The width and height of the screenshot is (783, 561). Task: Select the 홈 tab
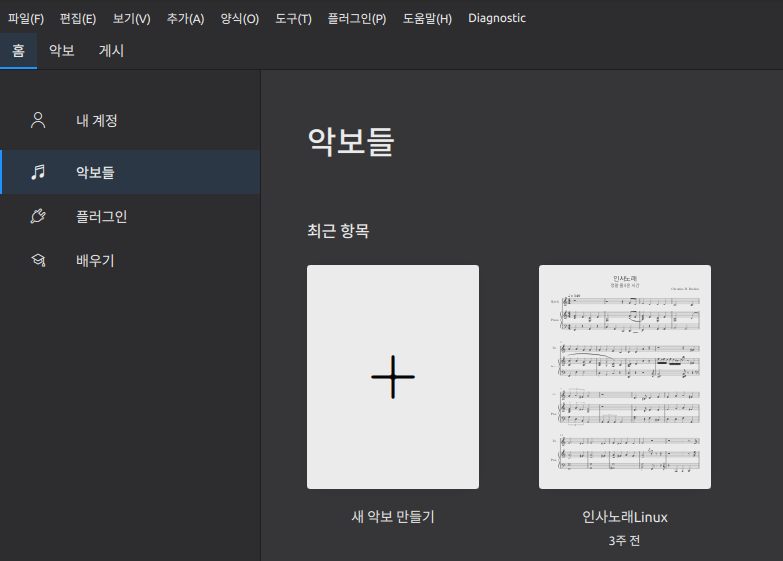[18, 50]
